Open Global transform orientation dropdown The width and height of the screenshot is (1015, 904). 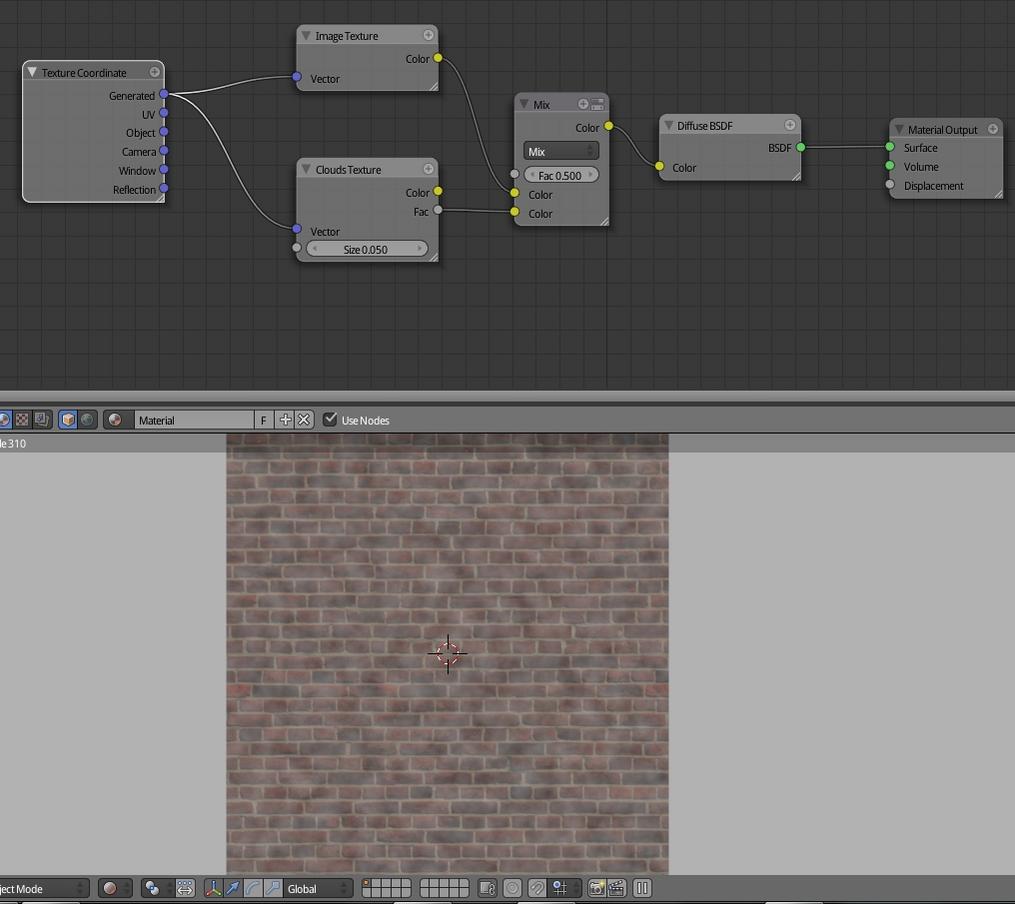coord(318,888)
